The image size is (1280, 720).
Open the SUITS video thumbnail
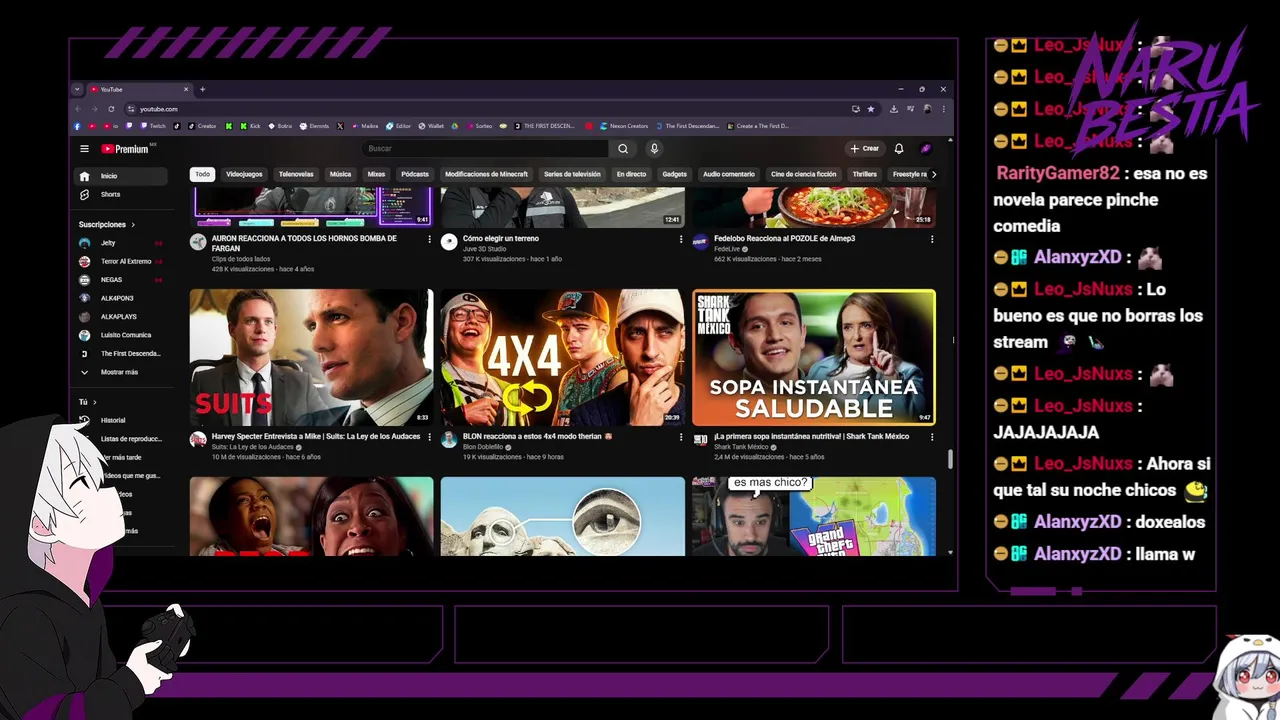click(x=312, y=357)
